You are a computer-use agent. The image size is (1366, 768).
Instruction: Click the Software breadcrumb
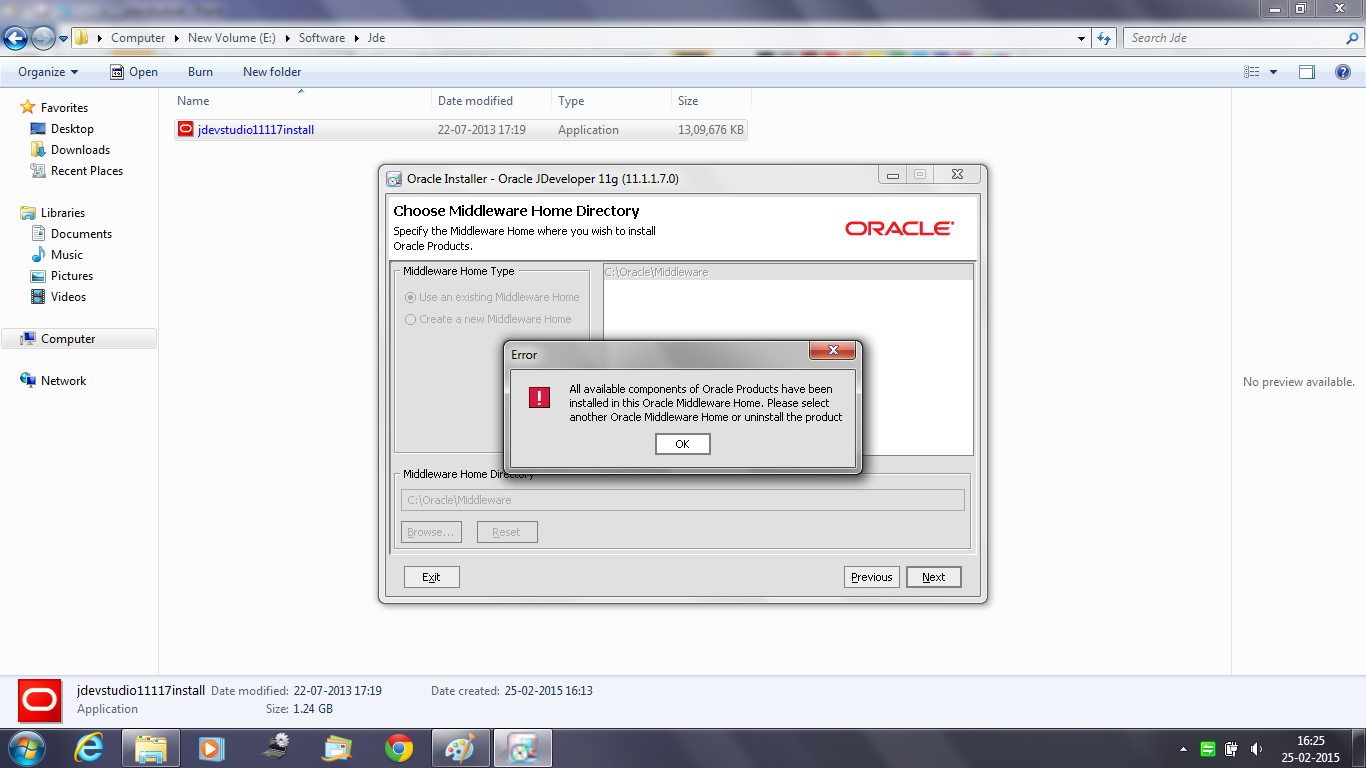(322, 38)
